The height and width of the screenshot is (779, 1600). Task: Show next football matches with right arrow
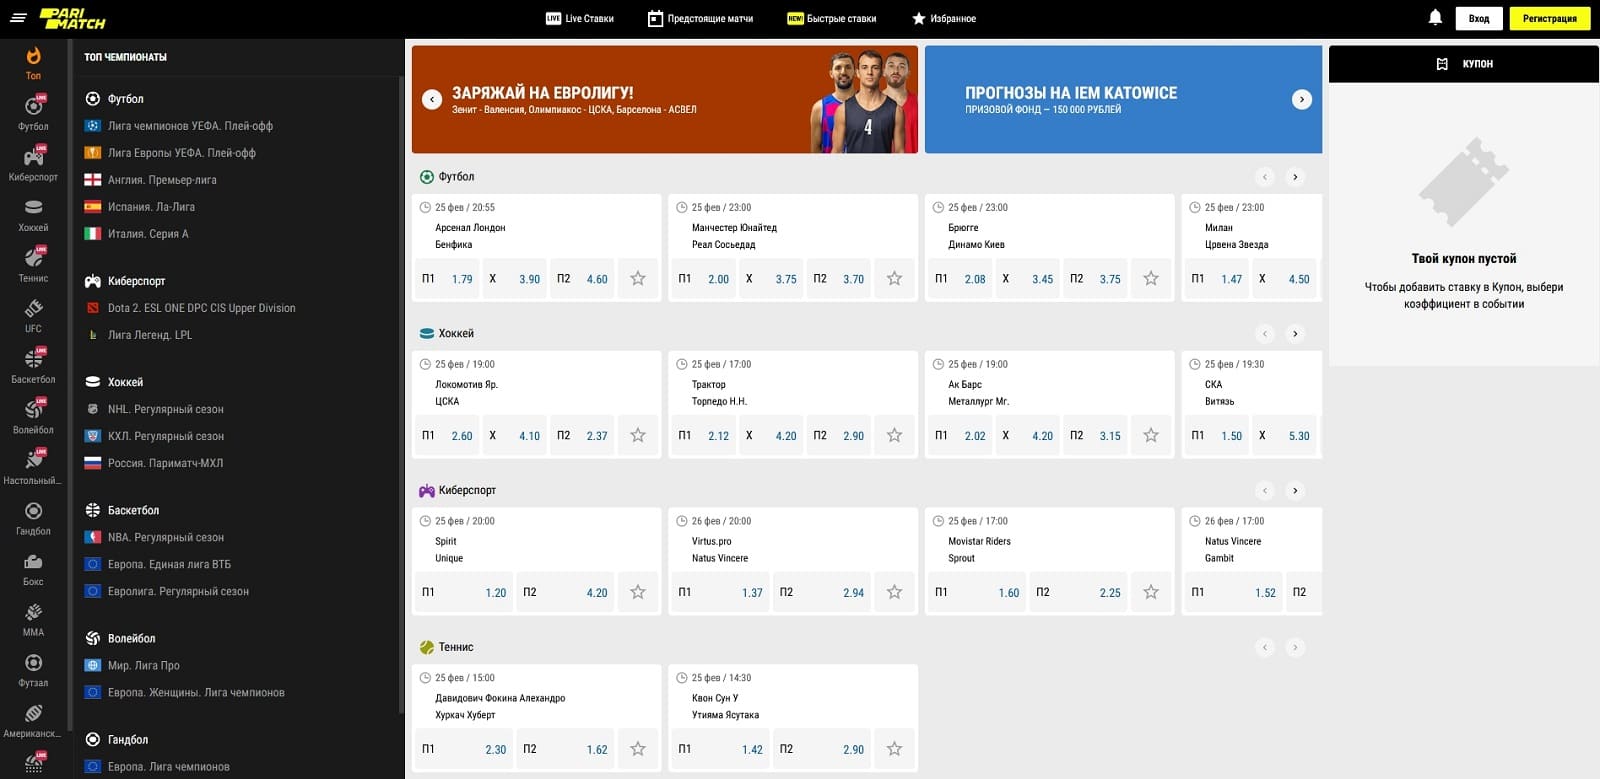(x=1295, y=177)
